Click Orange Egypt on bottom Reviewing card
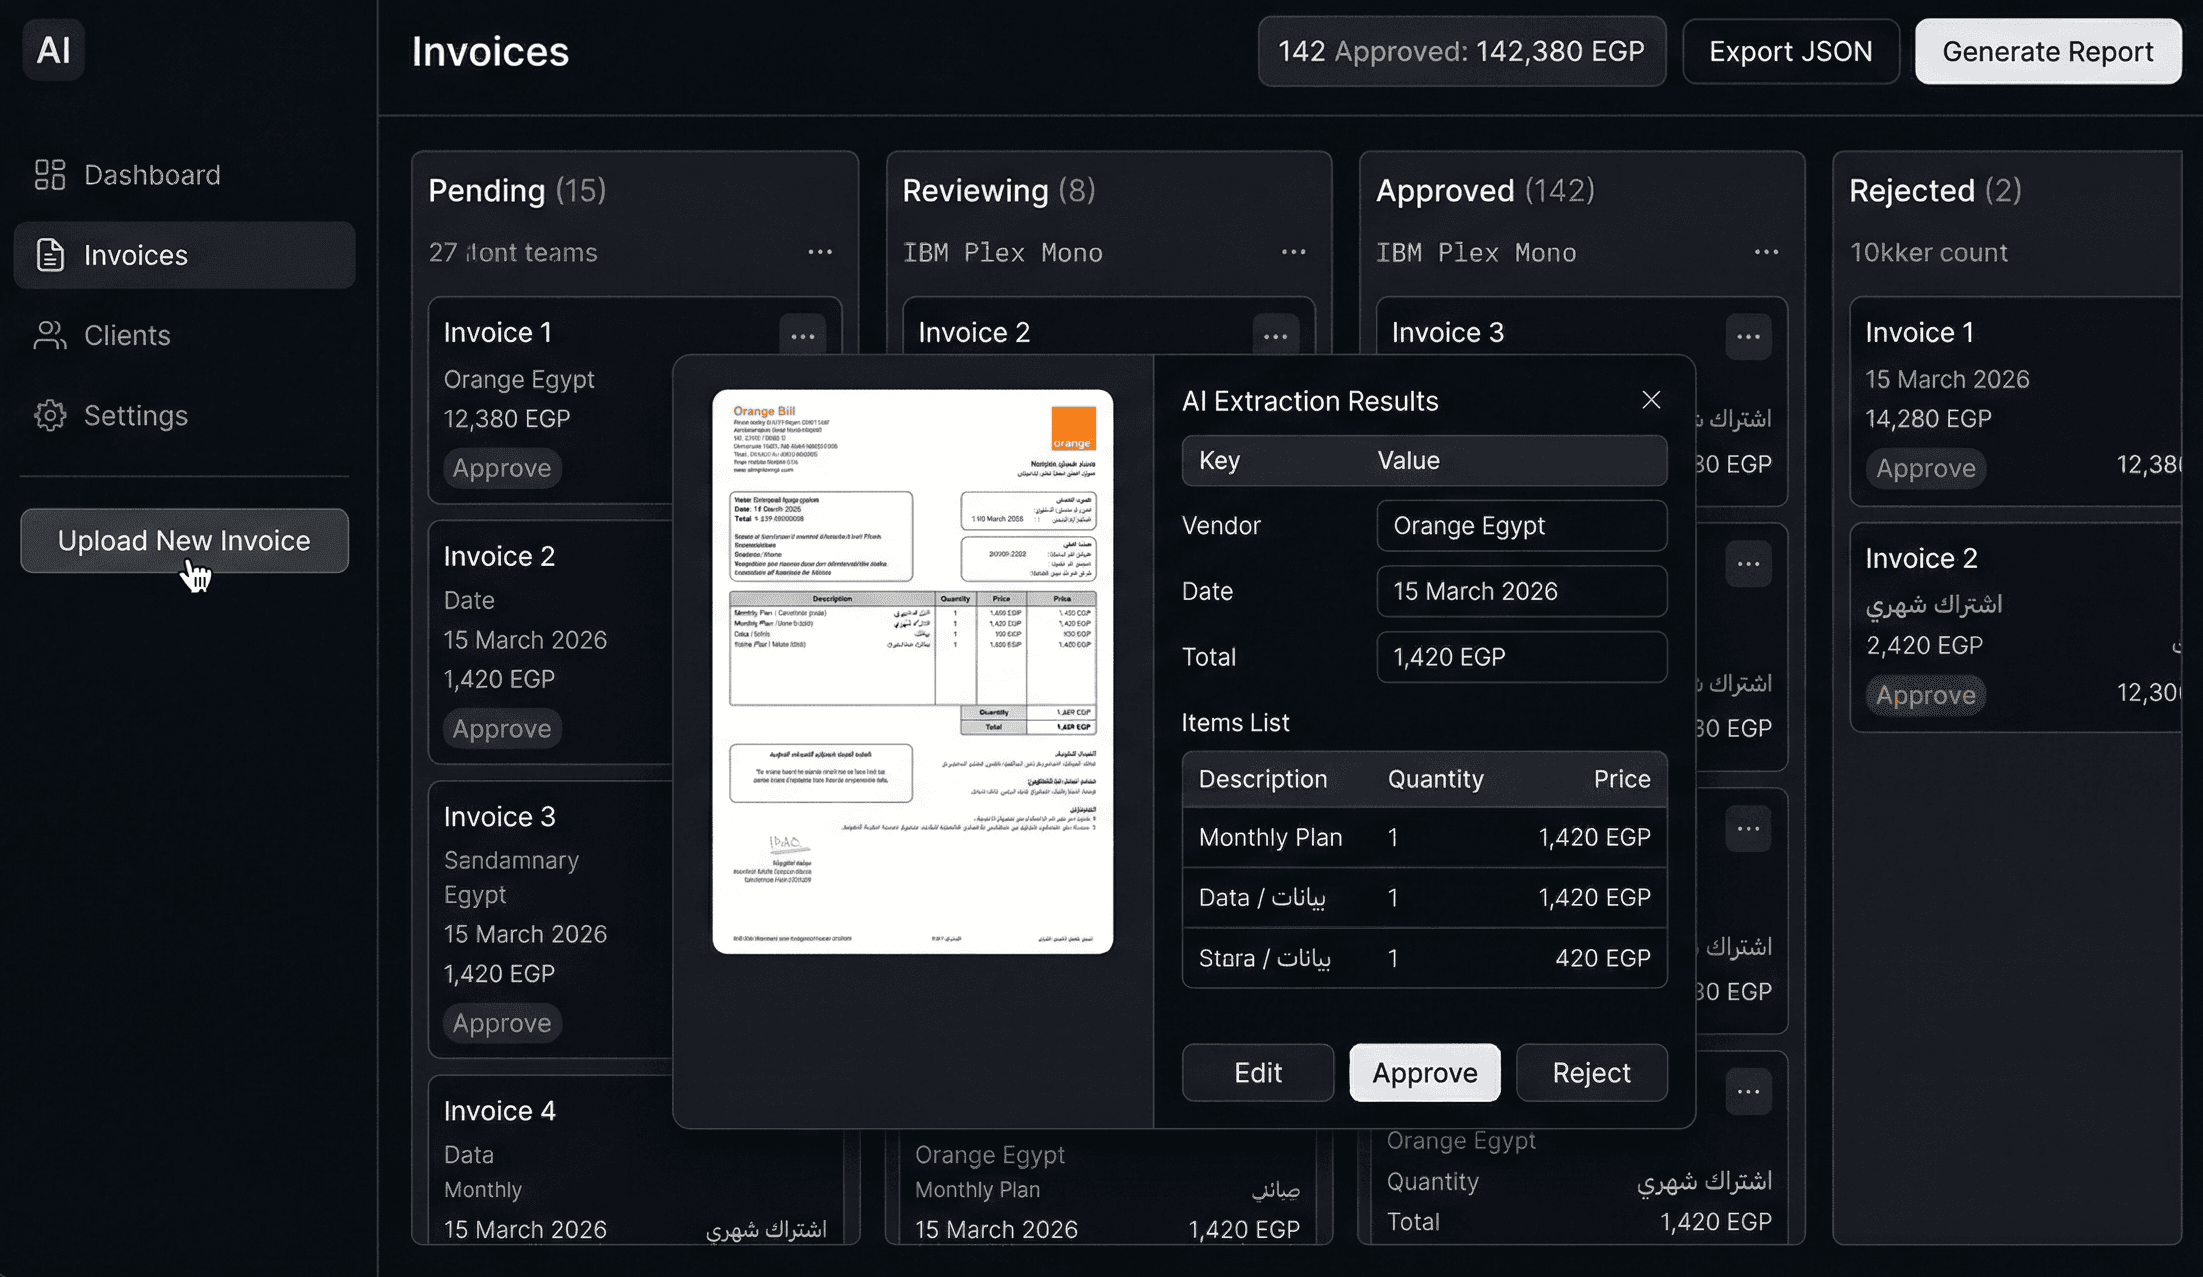 coord(989,1155)
